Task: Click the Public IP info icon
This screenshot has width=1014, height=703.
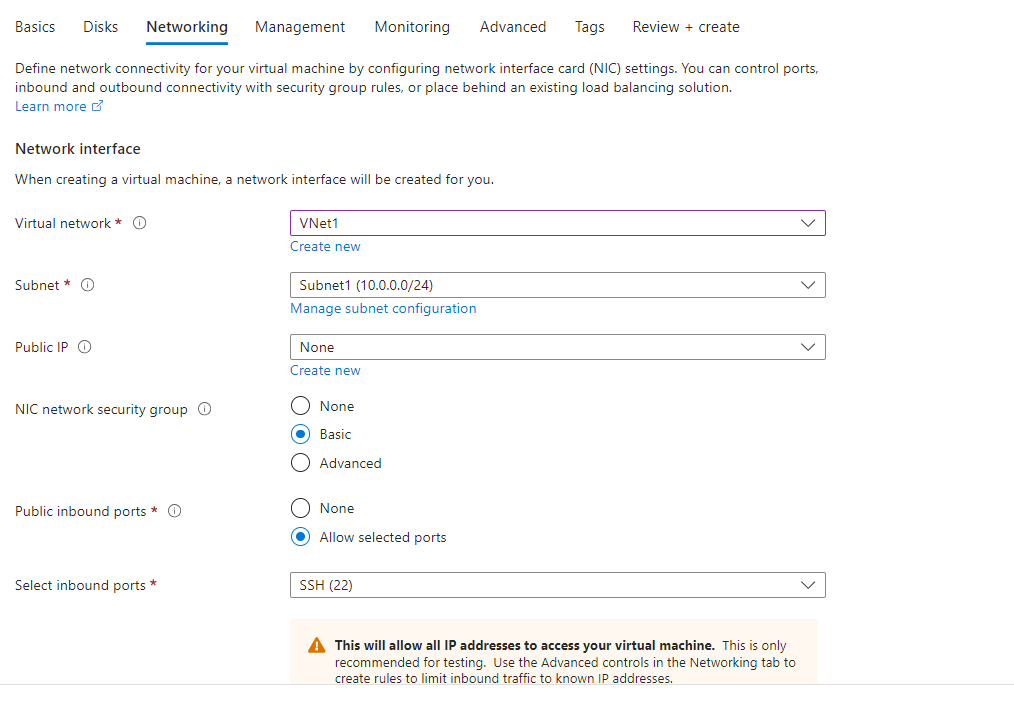Action: (x=84, y=347)
